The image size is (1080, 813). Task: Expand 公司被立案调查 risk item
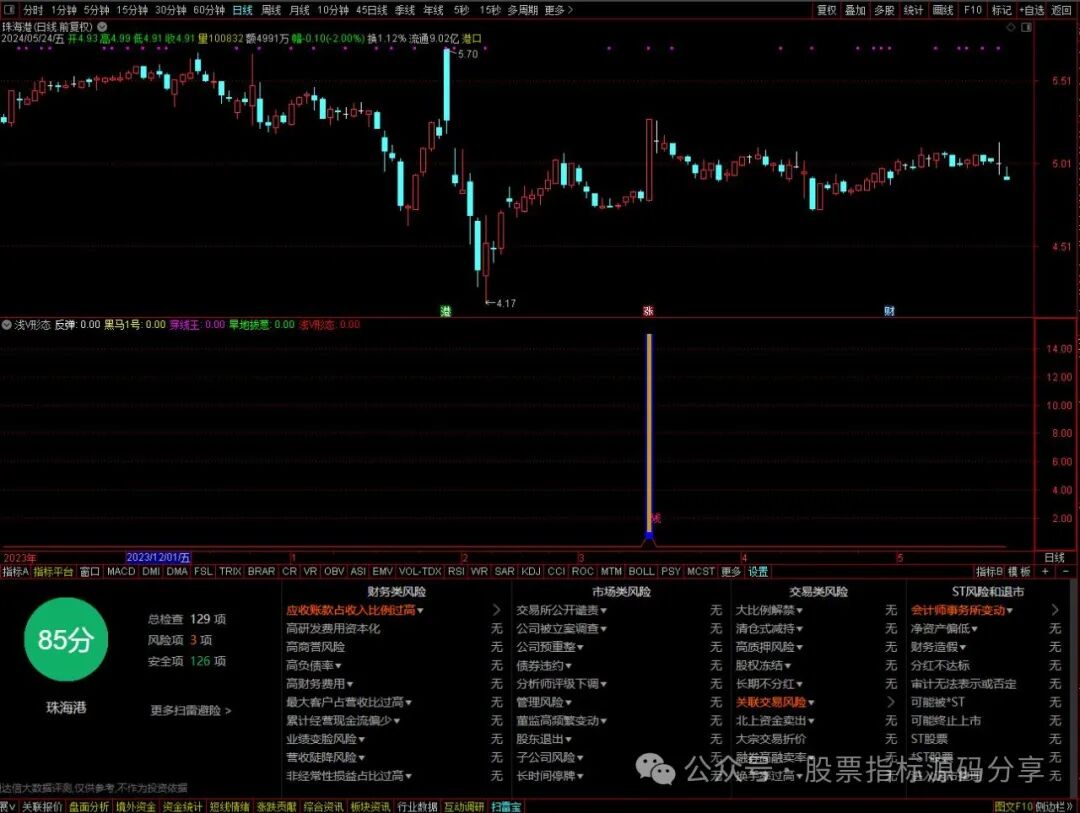tap(561, 628)
